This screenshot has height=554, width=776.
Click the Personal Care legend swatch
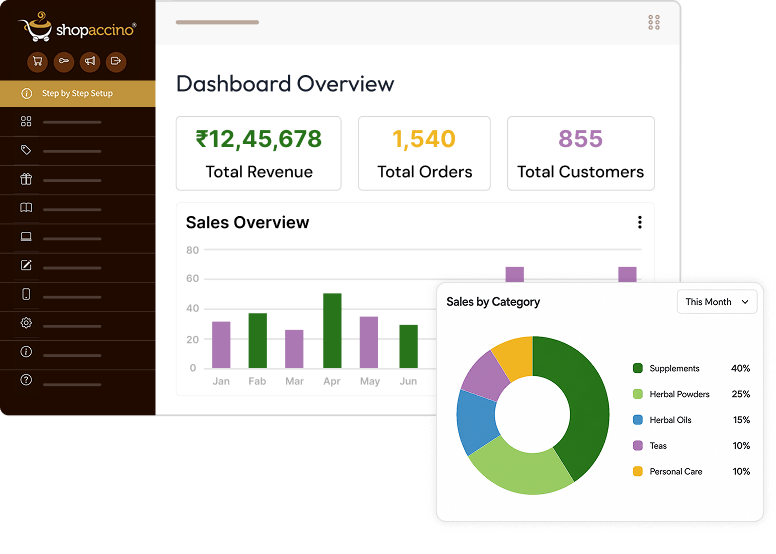point(638,471)
